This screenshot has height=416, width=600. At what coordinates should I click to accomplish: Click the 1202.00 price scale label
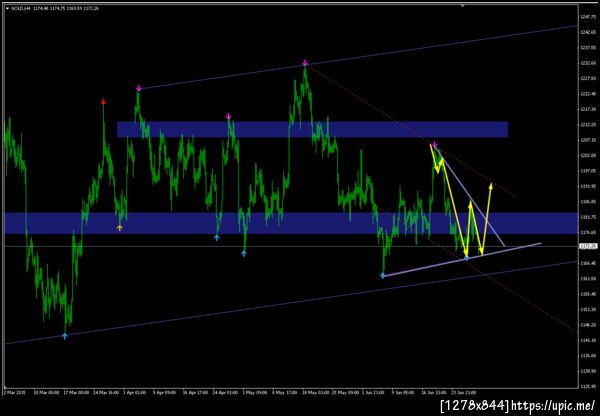click(588, 155)
